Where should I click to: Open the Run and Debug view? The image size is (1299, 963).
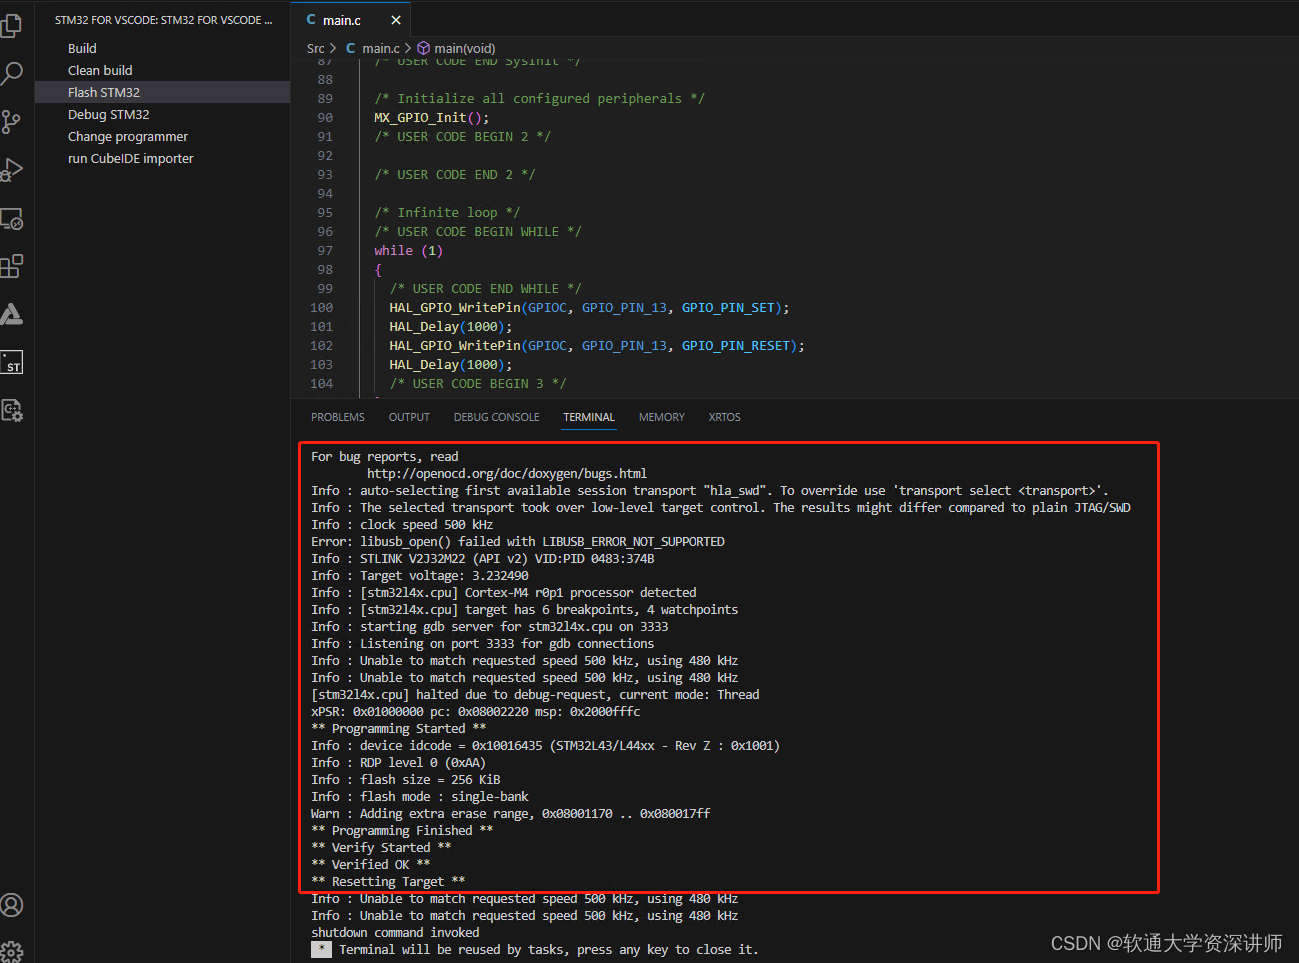pyautogui.click(x=12, y=170)
